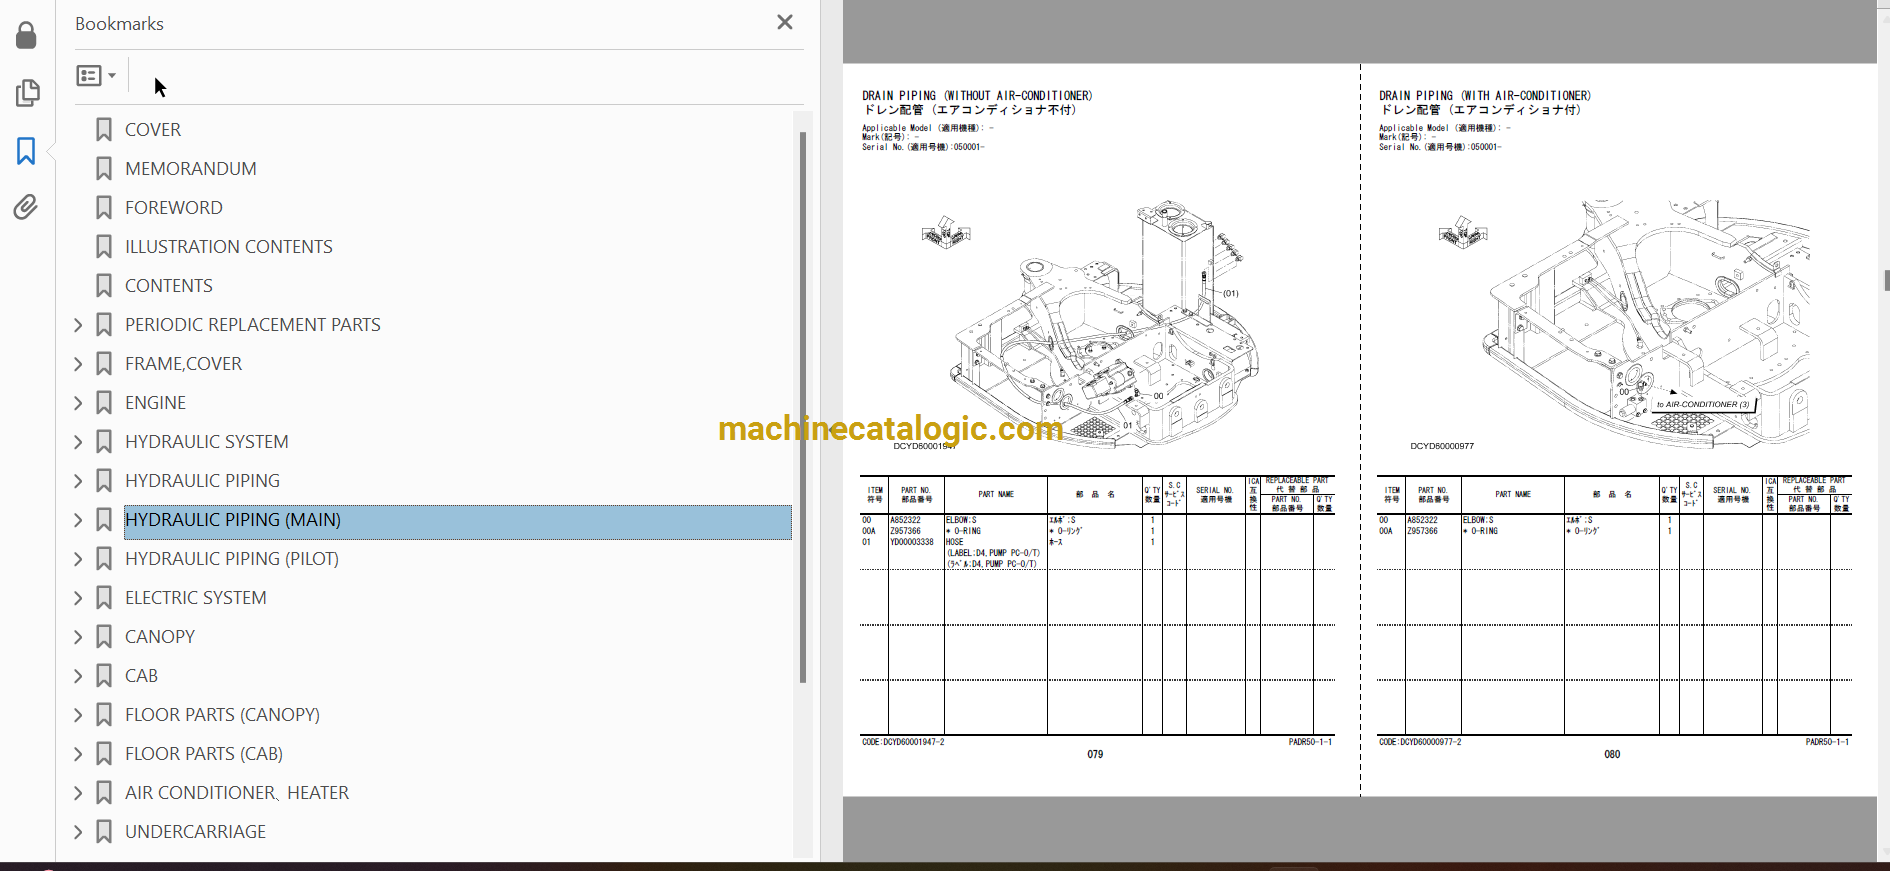Select the ENGINE bookmark label
1890x871 pixels.
(156, 403)
